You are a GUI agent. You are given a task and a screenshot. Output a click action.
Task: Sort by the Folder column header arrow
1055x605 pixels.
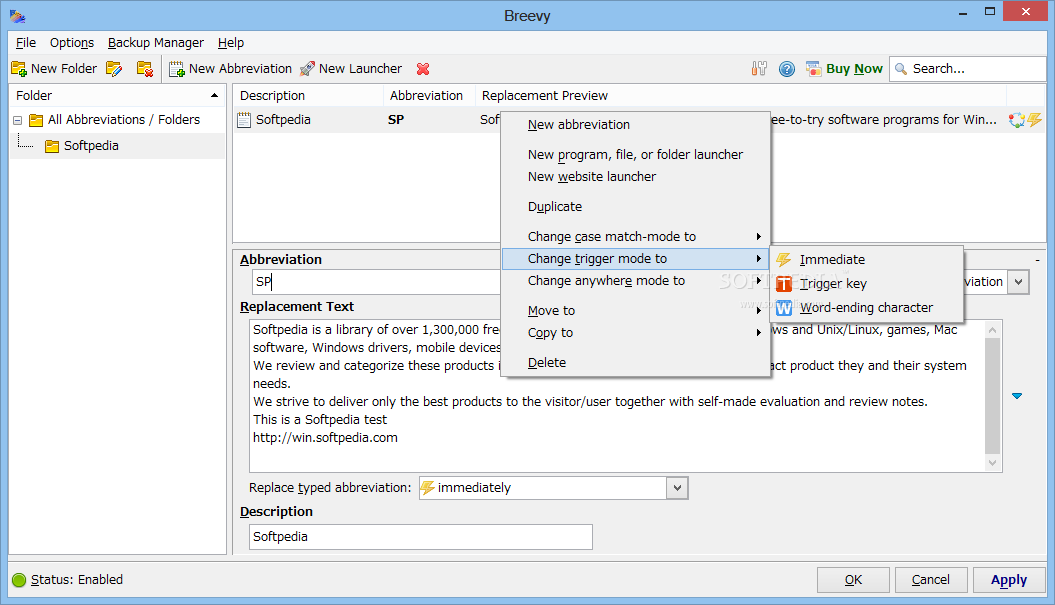click(x=215, y=96)
